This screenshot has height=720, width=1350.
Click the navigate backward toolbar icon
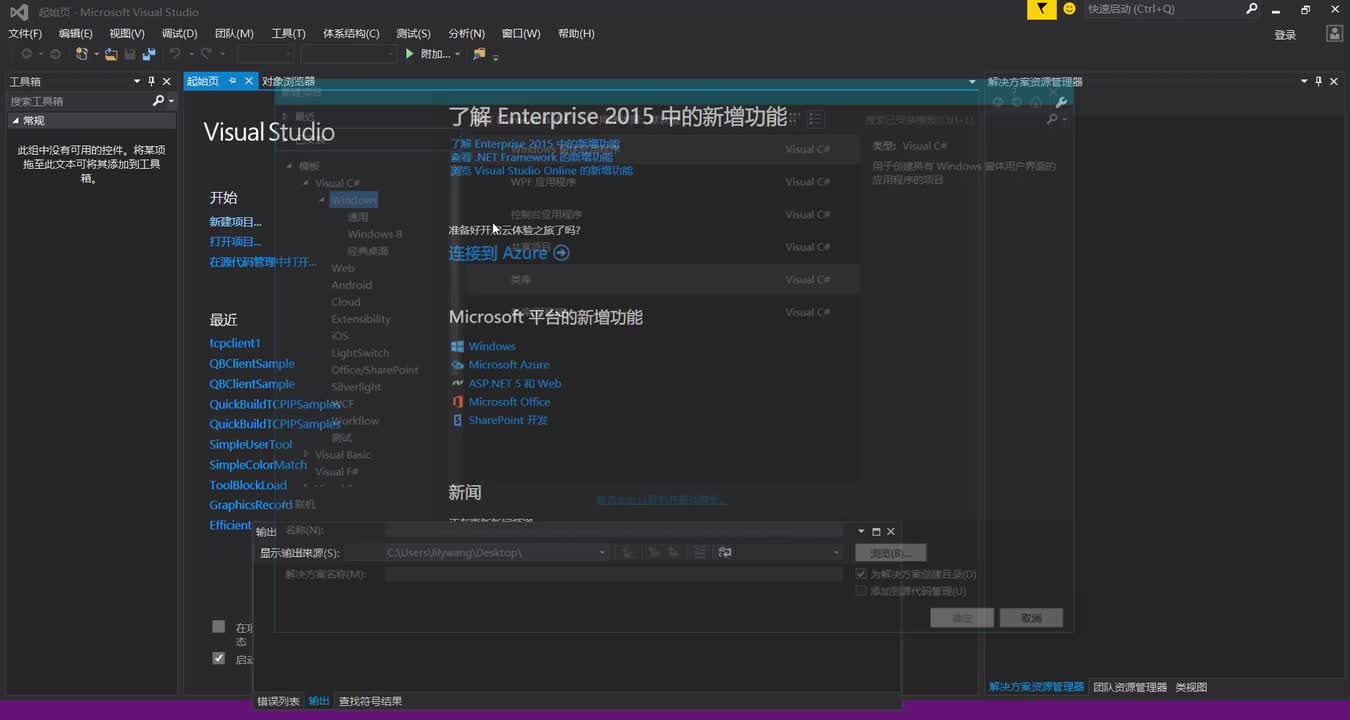click(26, 54)
